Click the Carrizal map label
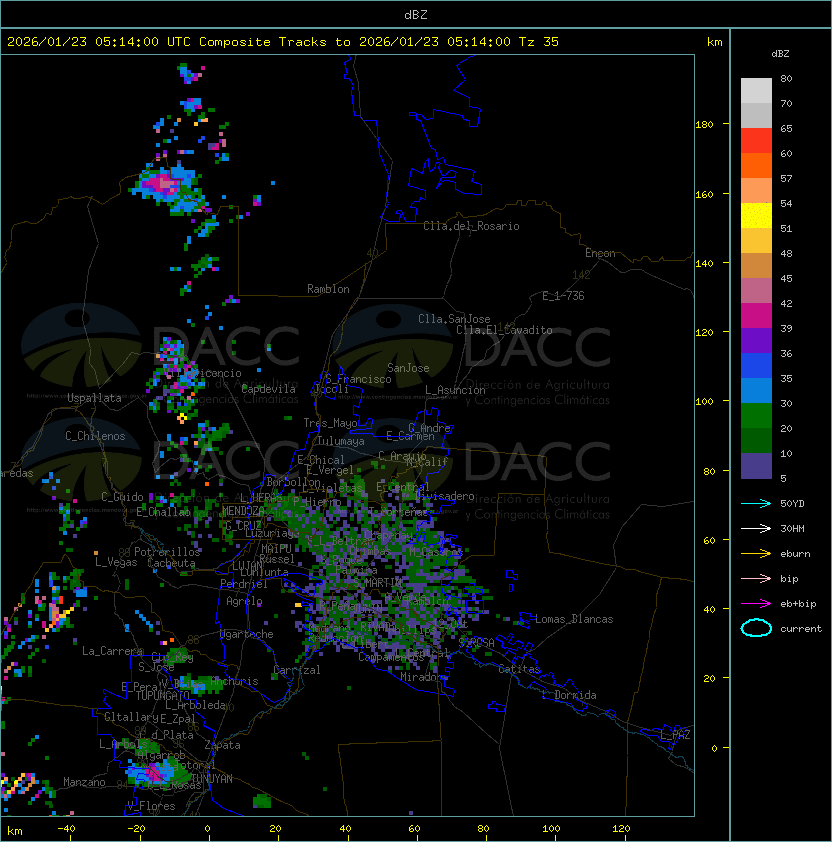The image size is (832, 842). (x=297, y=670)
